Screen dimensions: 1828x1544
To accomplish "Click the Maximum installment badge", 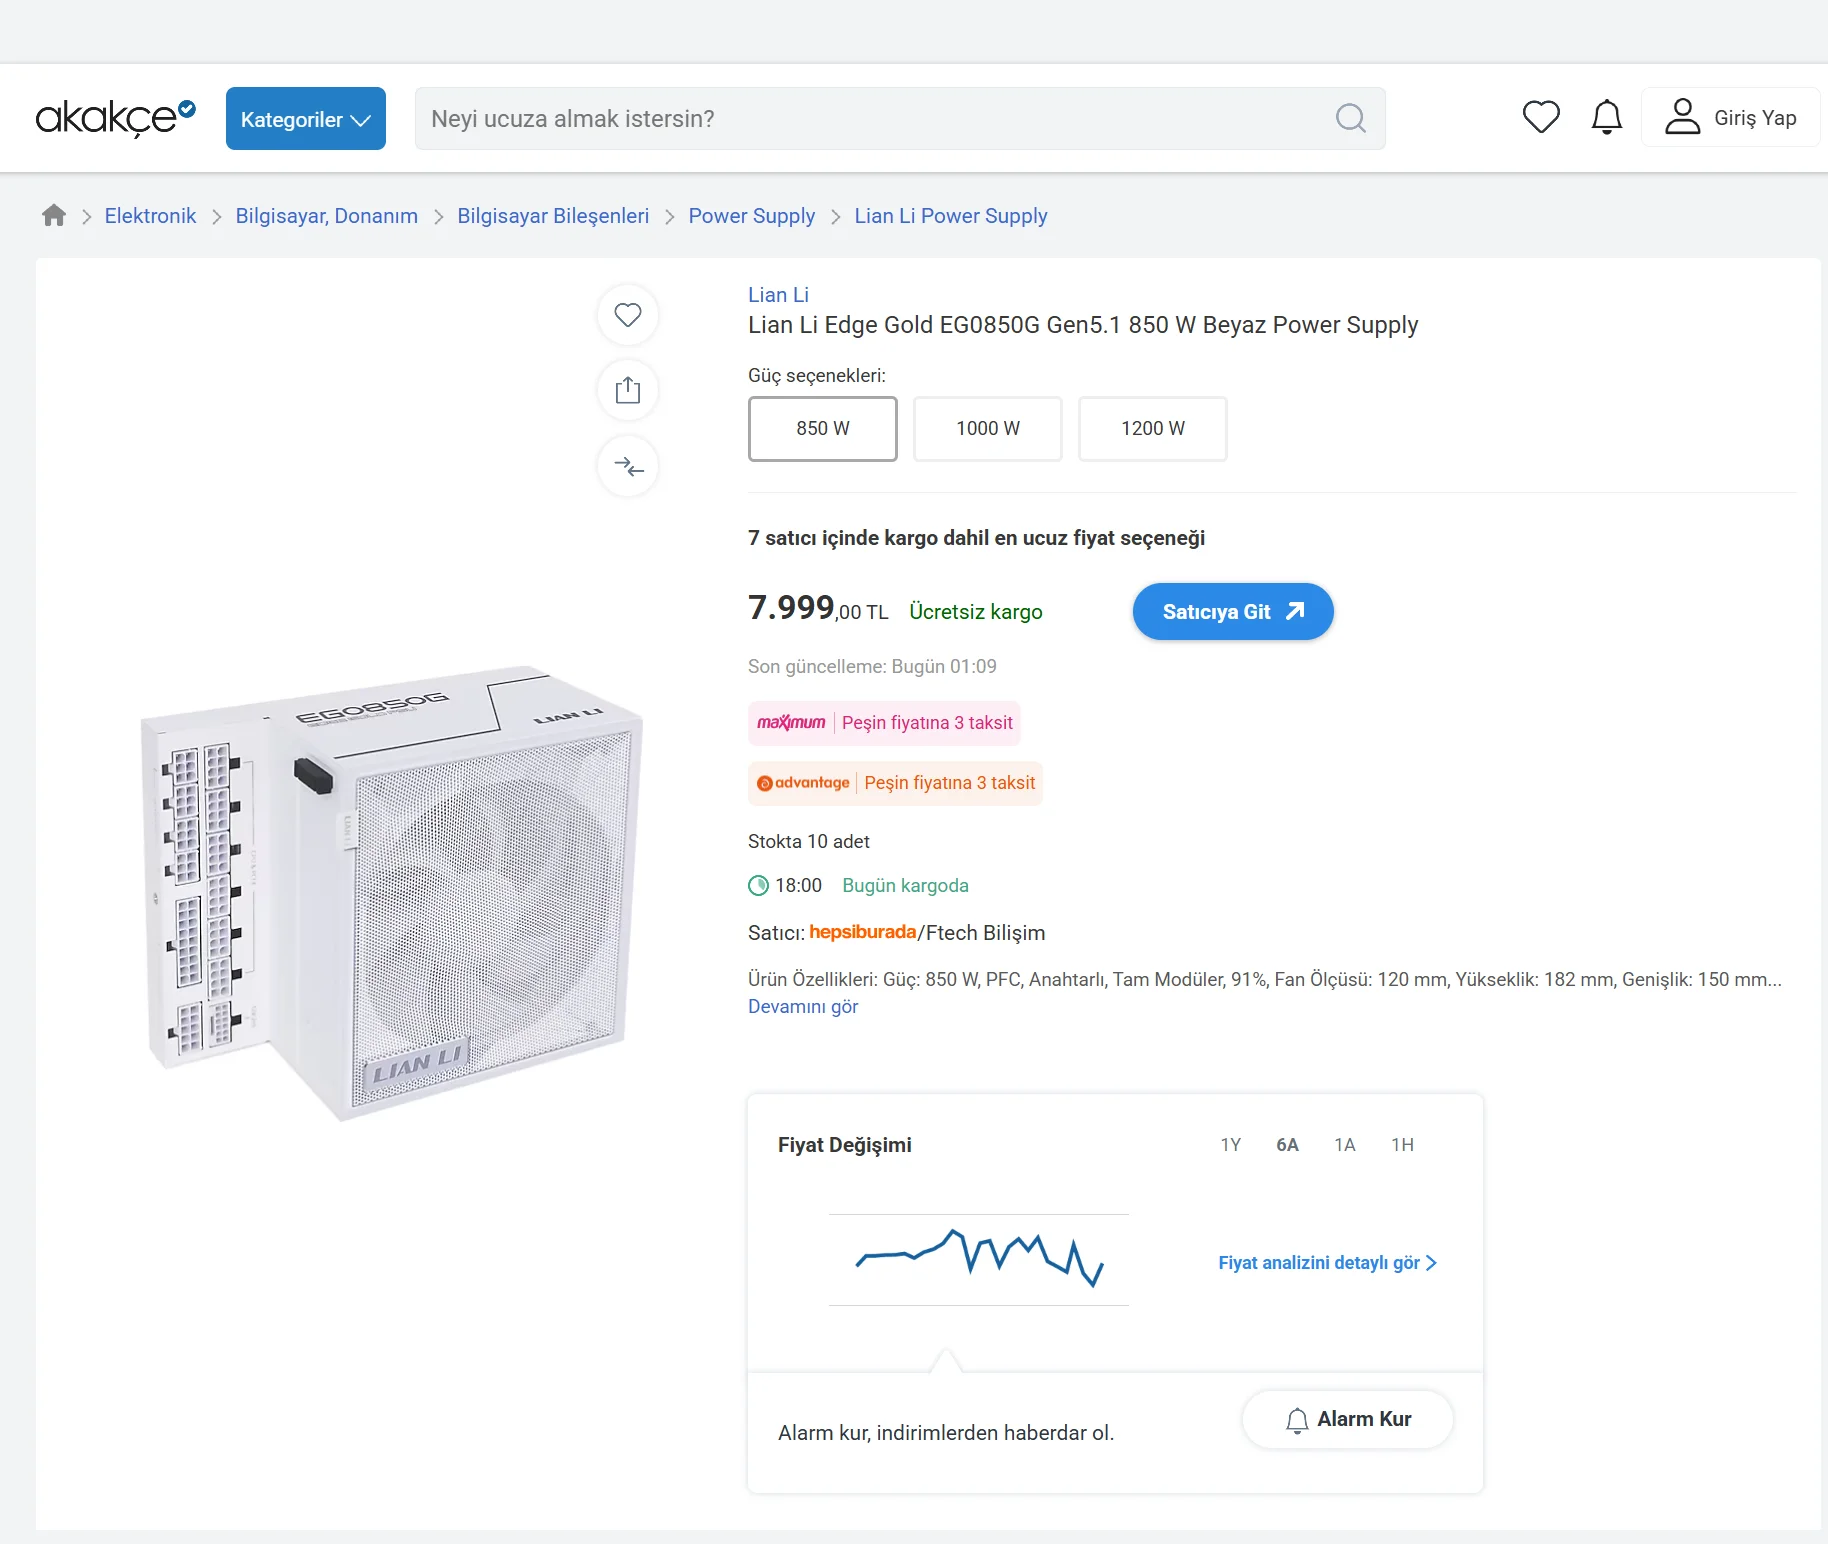I will tap(885, 723).
